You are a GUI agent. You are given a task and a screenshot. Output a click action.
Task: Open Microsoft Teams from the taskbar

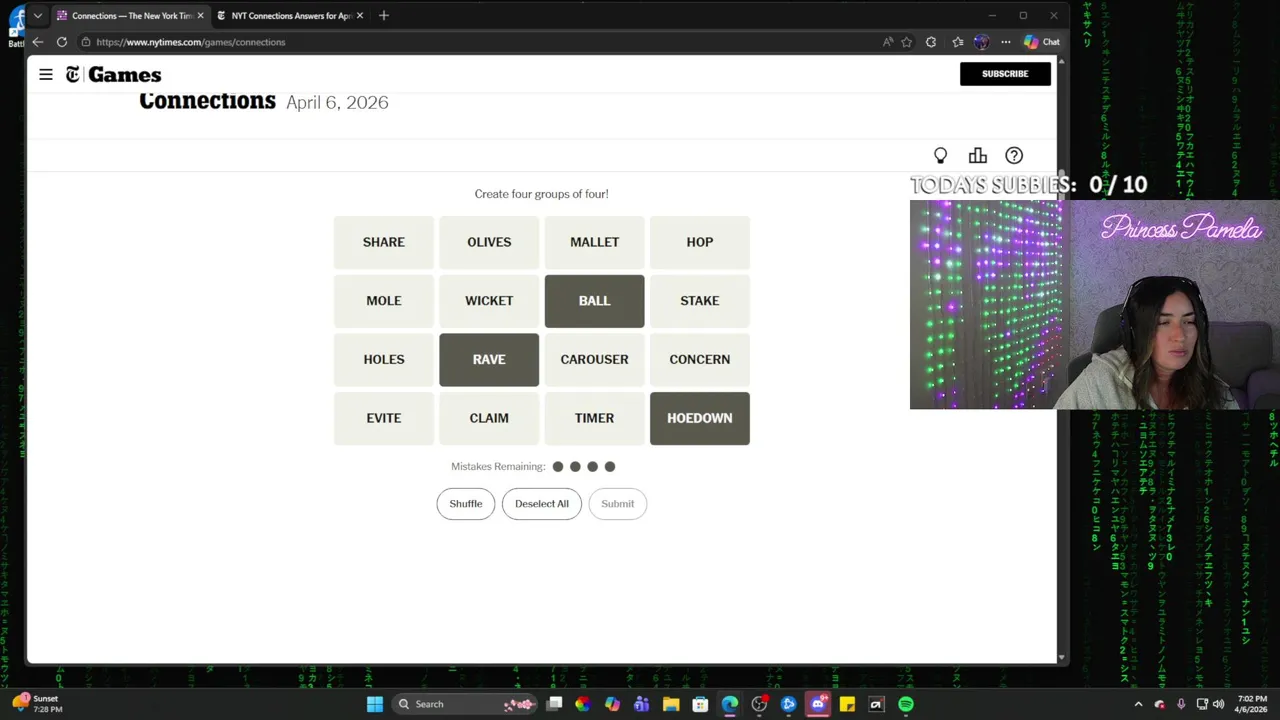(642, 704)
